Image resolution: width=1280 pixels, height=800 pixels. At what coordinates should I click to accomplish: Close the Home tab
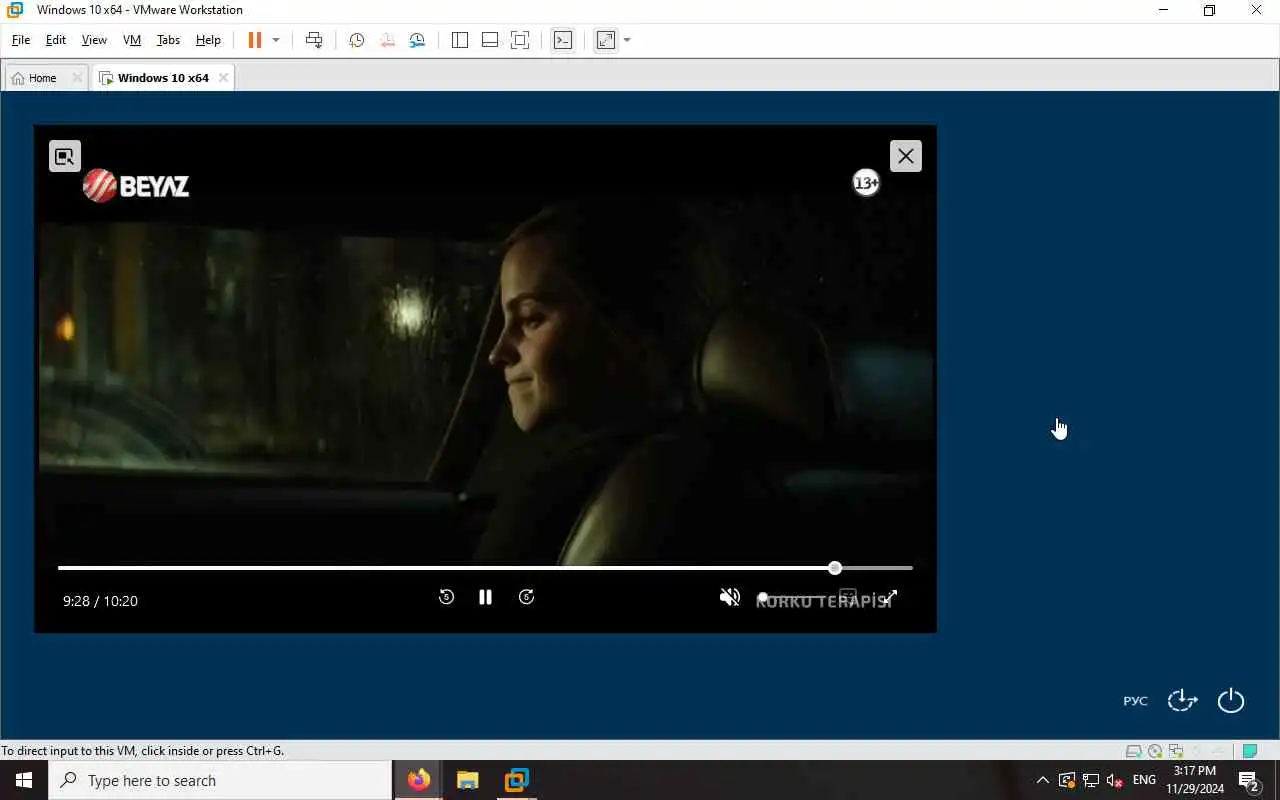[x=77, y=78]
